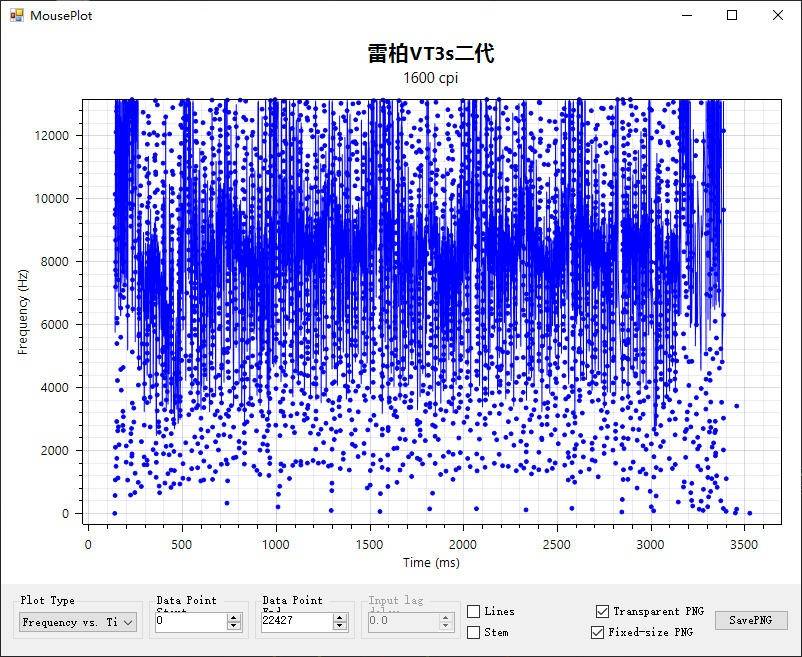The width and height of the screenshot is (802, 657).
Task: Click the MousePlot window title text
Action: tap(61, 15)
